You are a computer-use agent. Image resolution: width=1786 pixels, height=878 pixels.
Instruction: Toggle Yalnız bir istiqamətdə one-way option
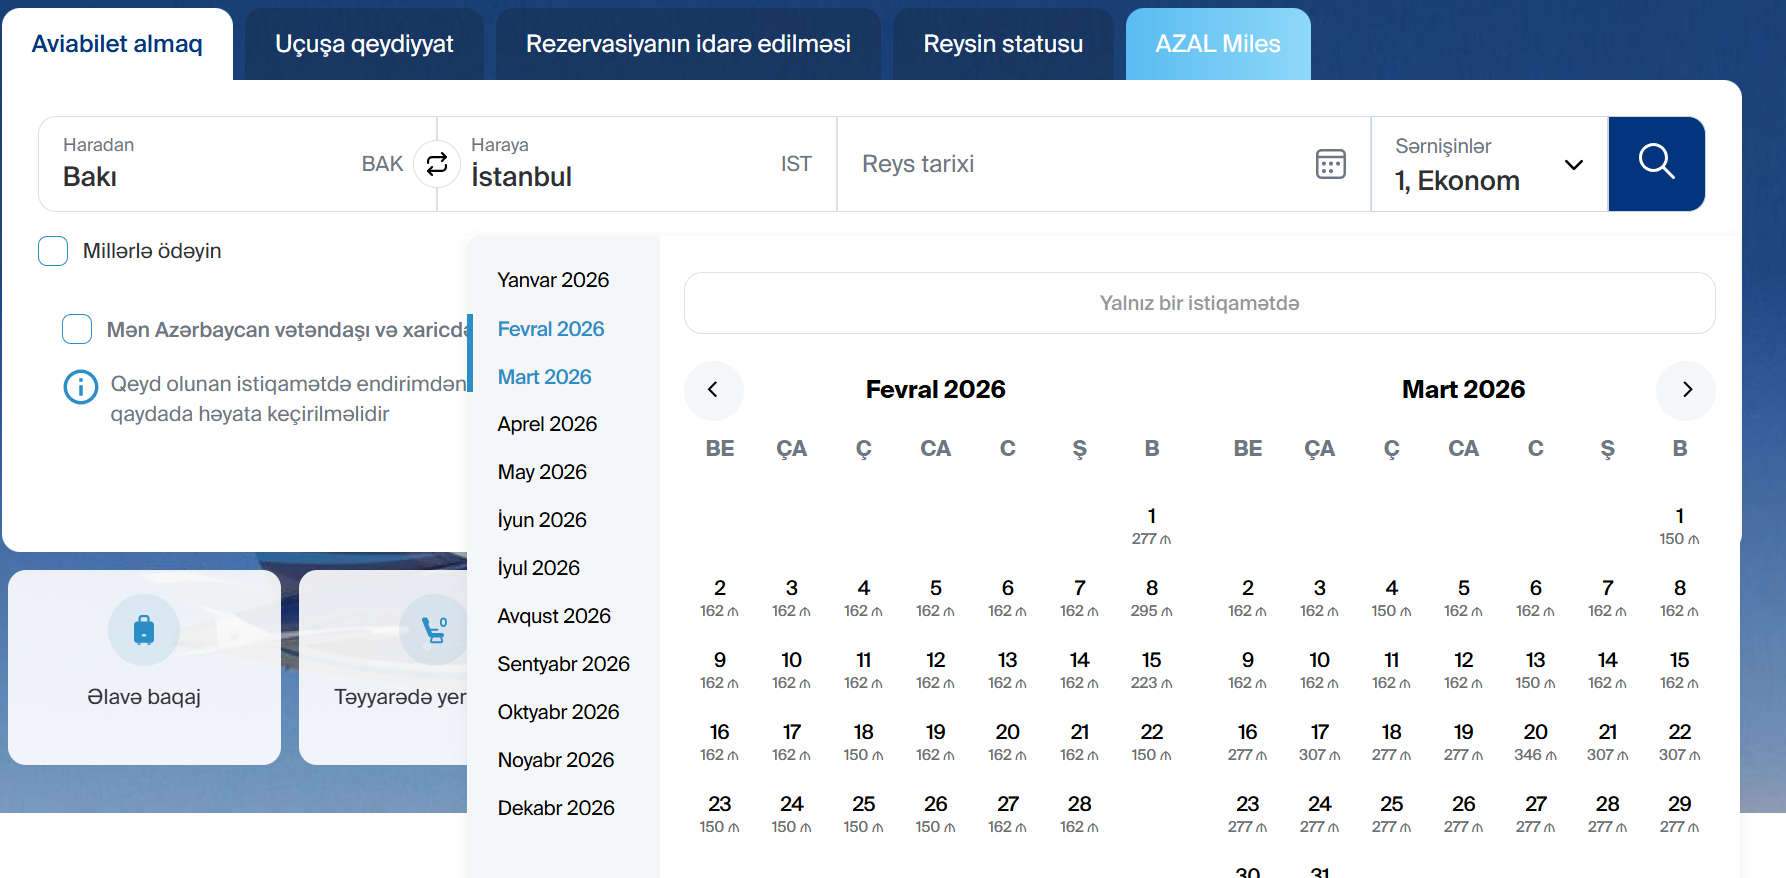tap(1199, 303)
